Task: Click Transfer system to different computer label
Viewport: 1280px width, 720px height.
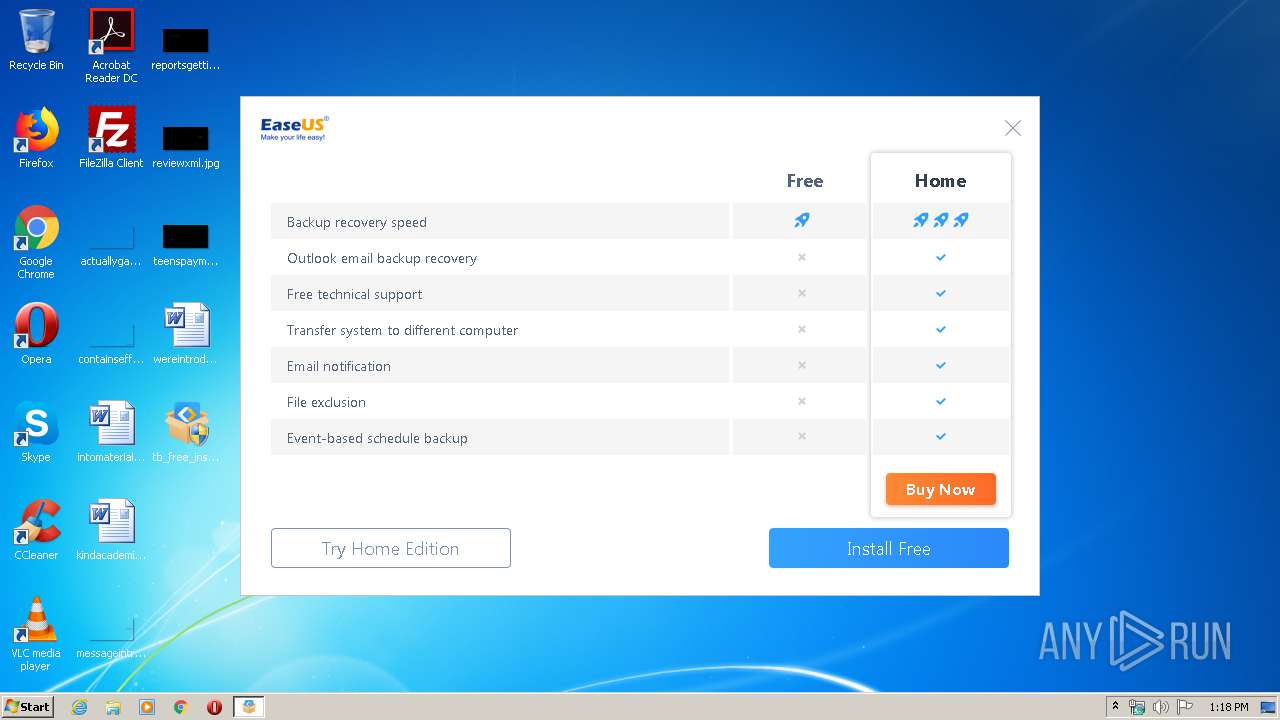Action: point(402,330)
